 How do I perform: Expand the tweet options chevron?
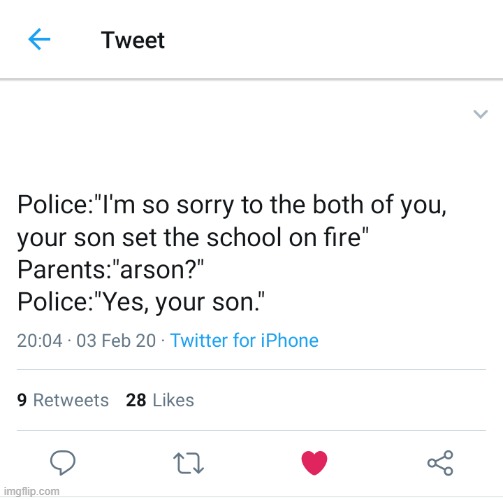point(481,114)
